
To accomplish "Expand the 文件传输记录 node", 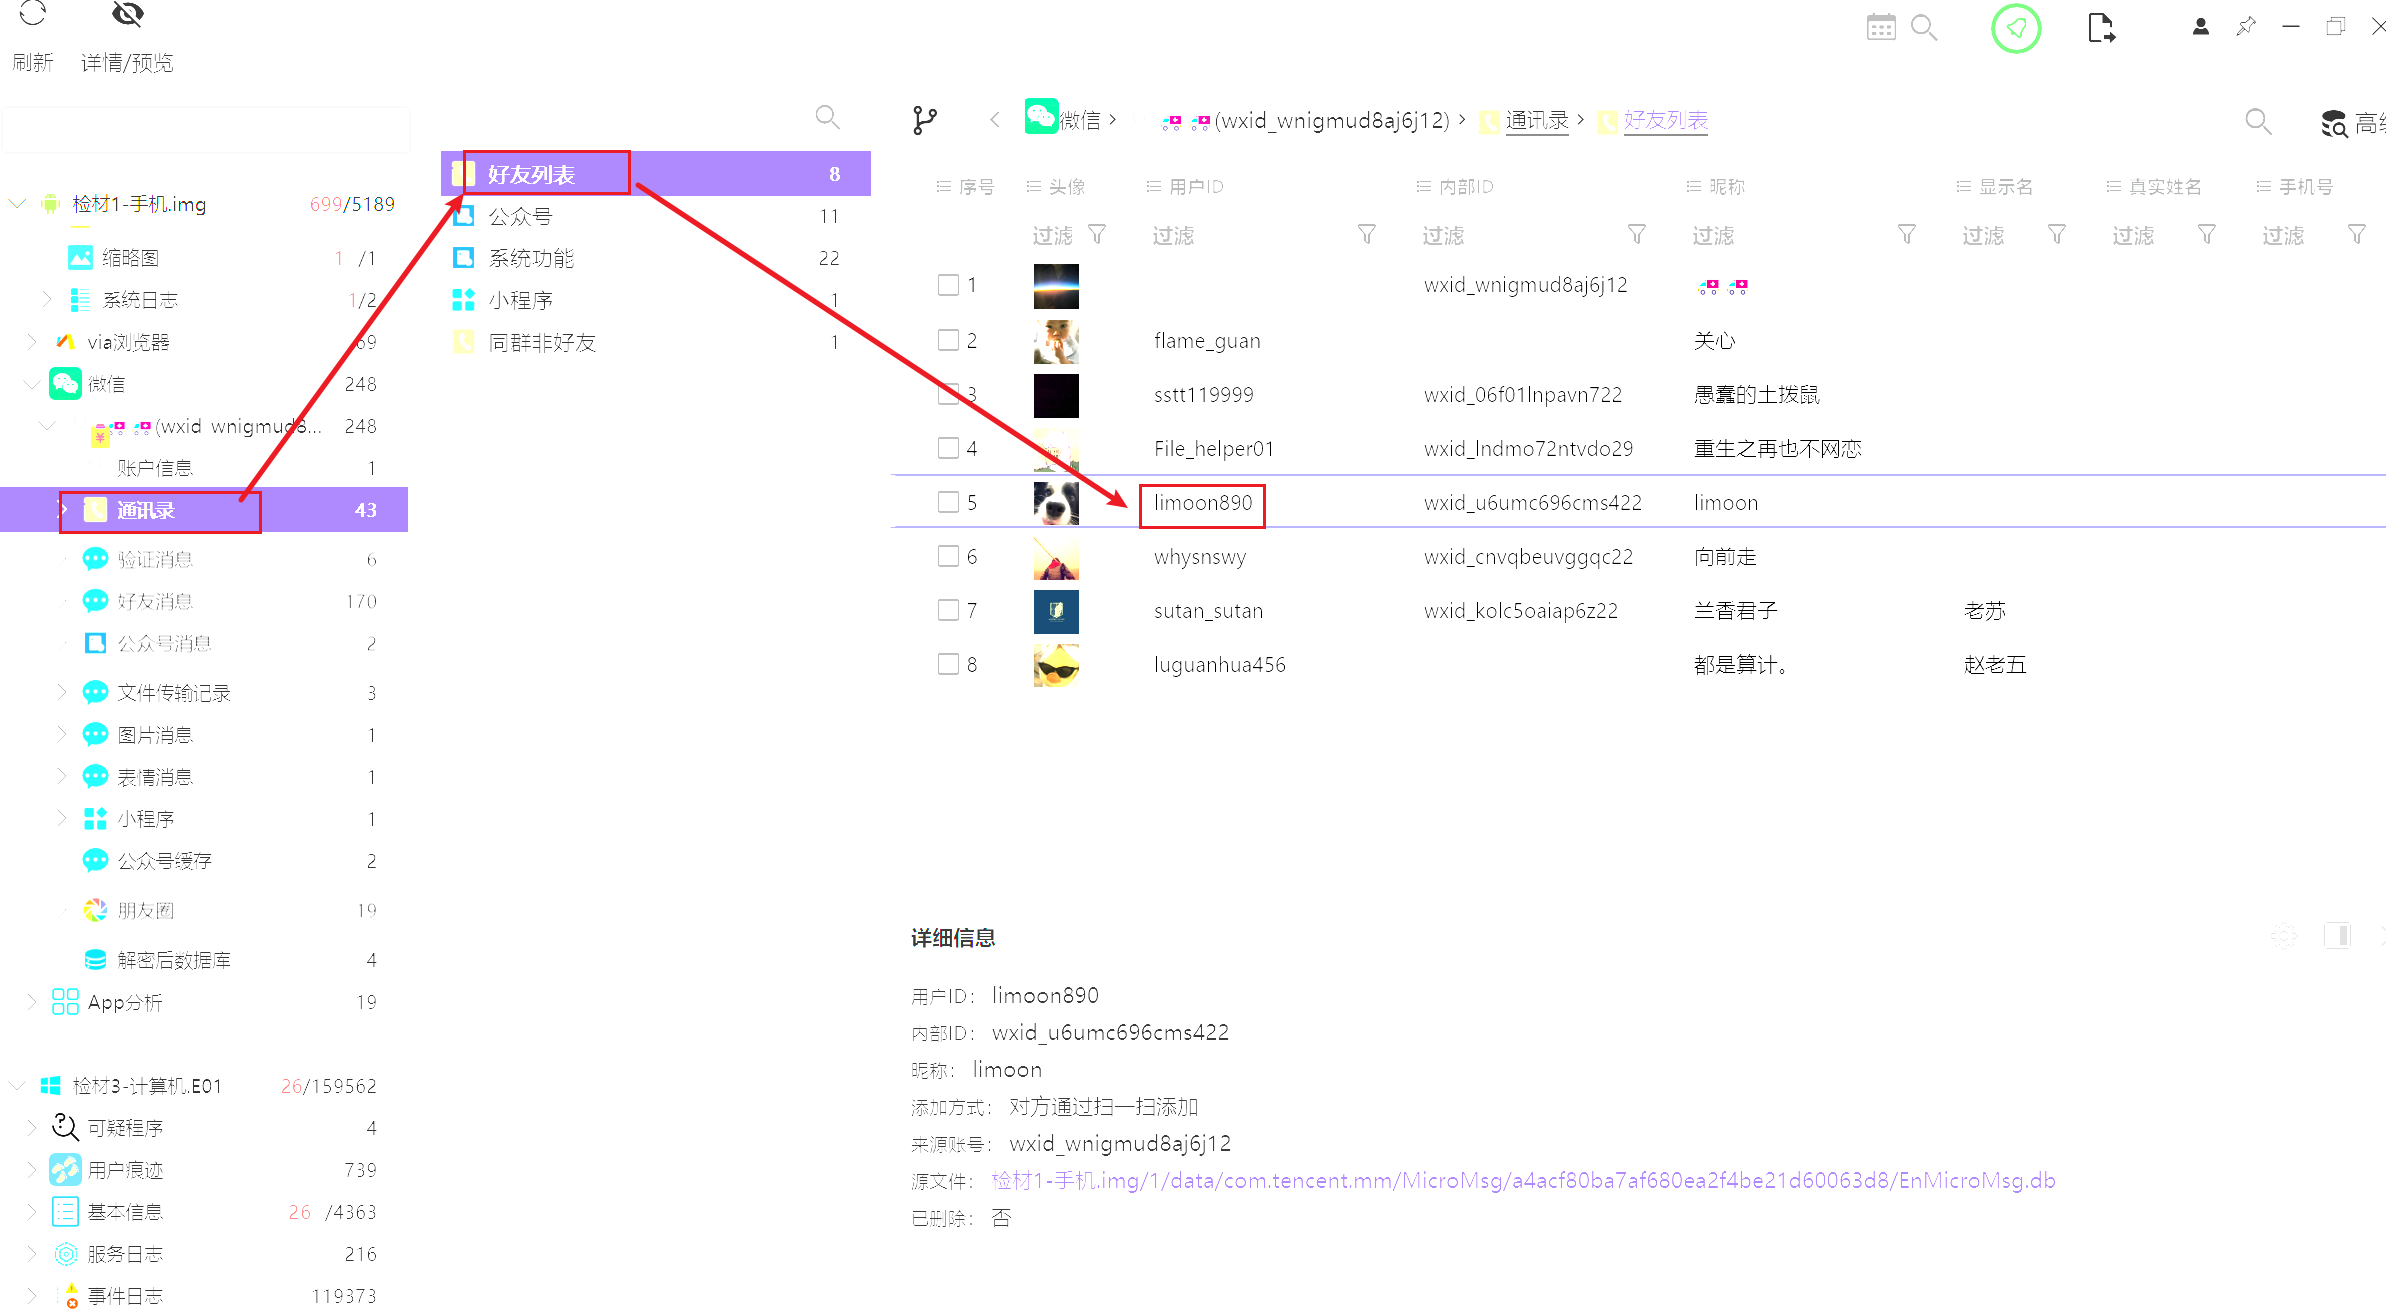I will coord(61,692).
